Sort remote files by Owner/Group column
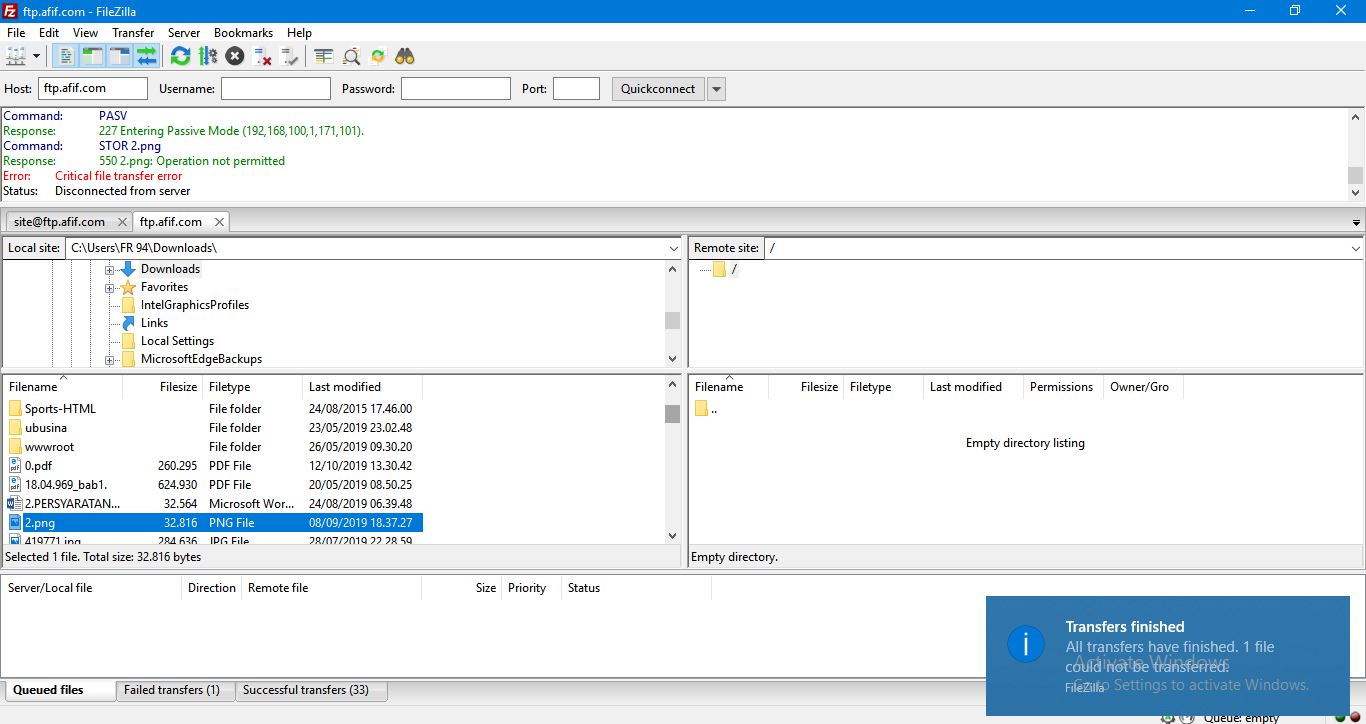Image resolution: width=1366 pixels, height=724 pixels. 1143,387
